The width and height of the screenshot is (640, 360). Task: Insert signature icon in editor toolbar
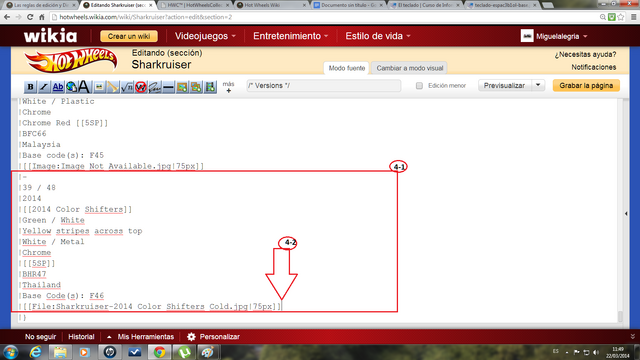click(155, 87)
